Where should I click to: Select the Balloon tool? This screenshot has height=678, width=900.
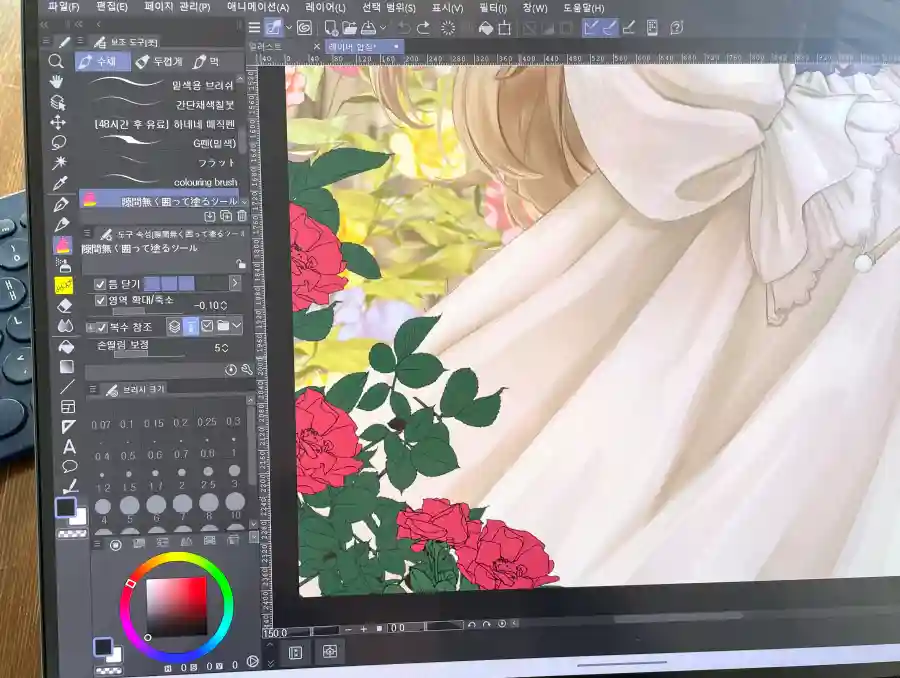(x=69, y=466)
